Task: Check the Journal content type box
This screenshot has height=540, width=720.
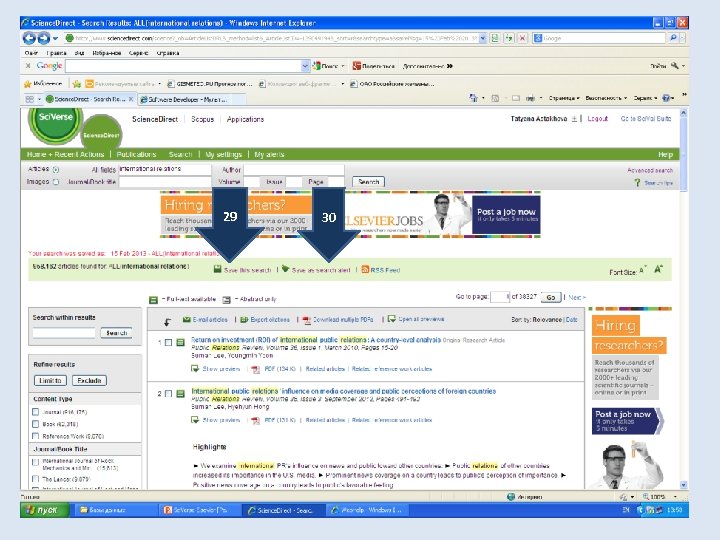Action: tap(35, 411)
